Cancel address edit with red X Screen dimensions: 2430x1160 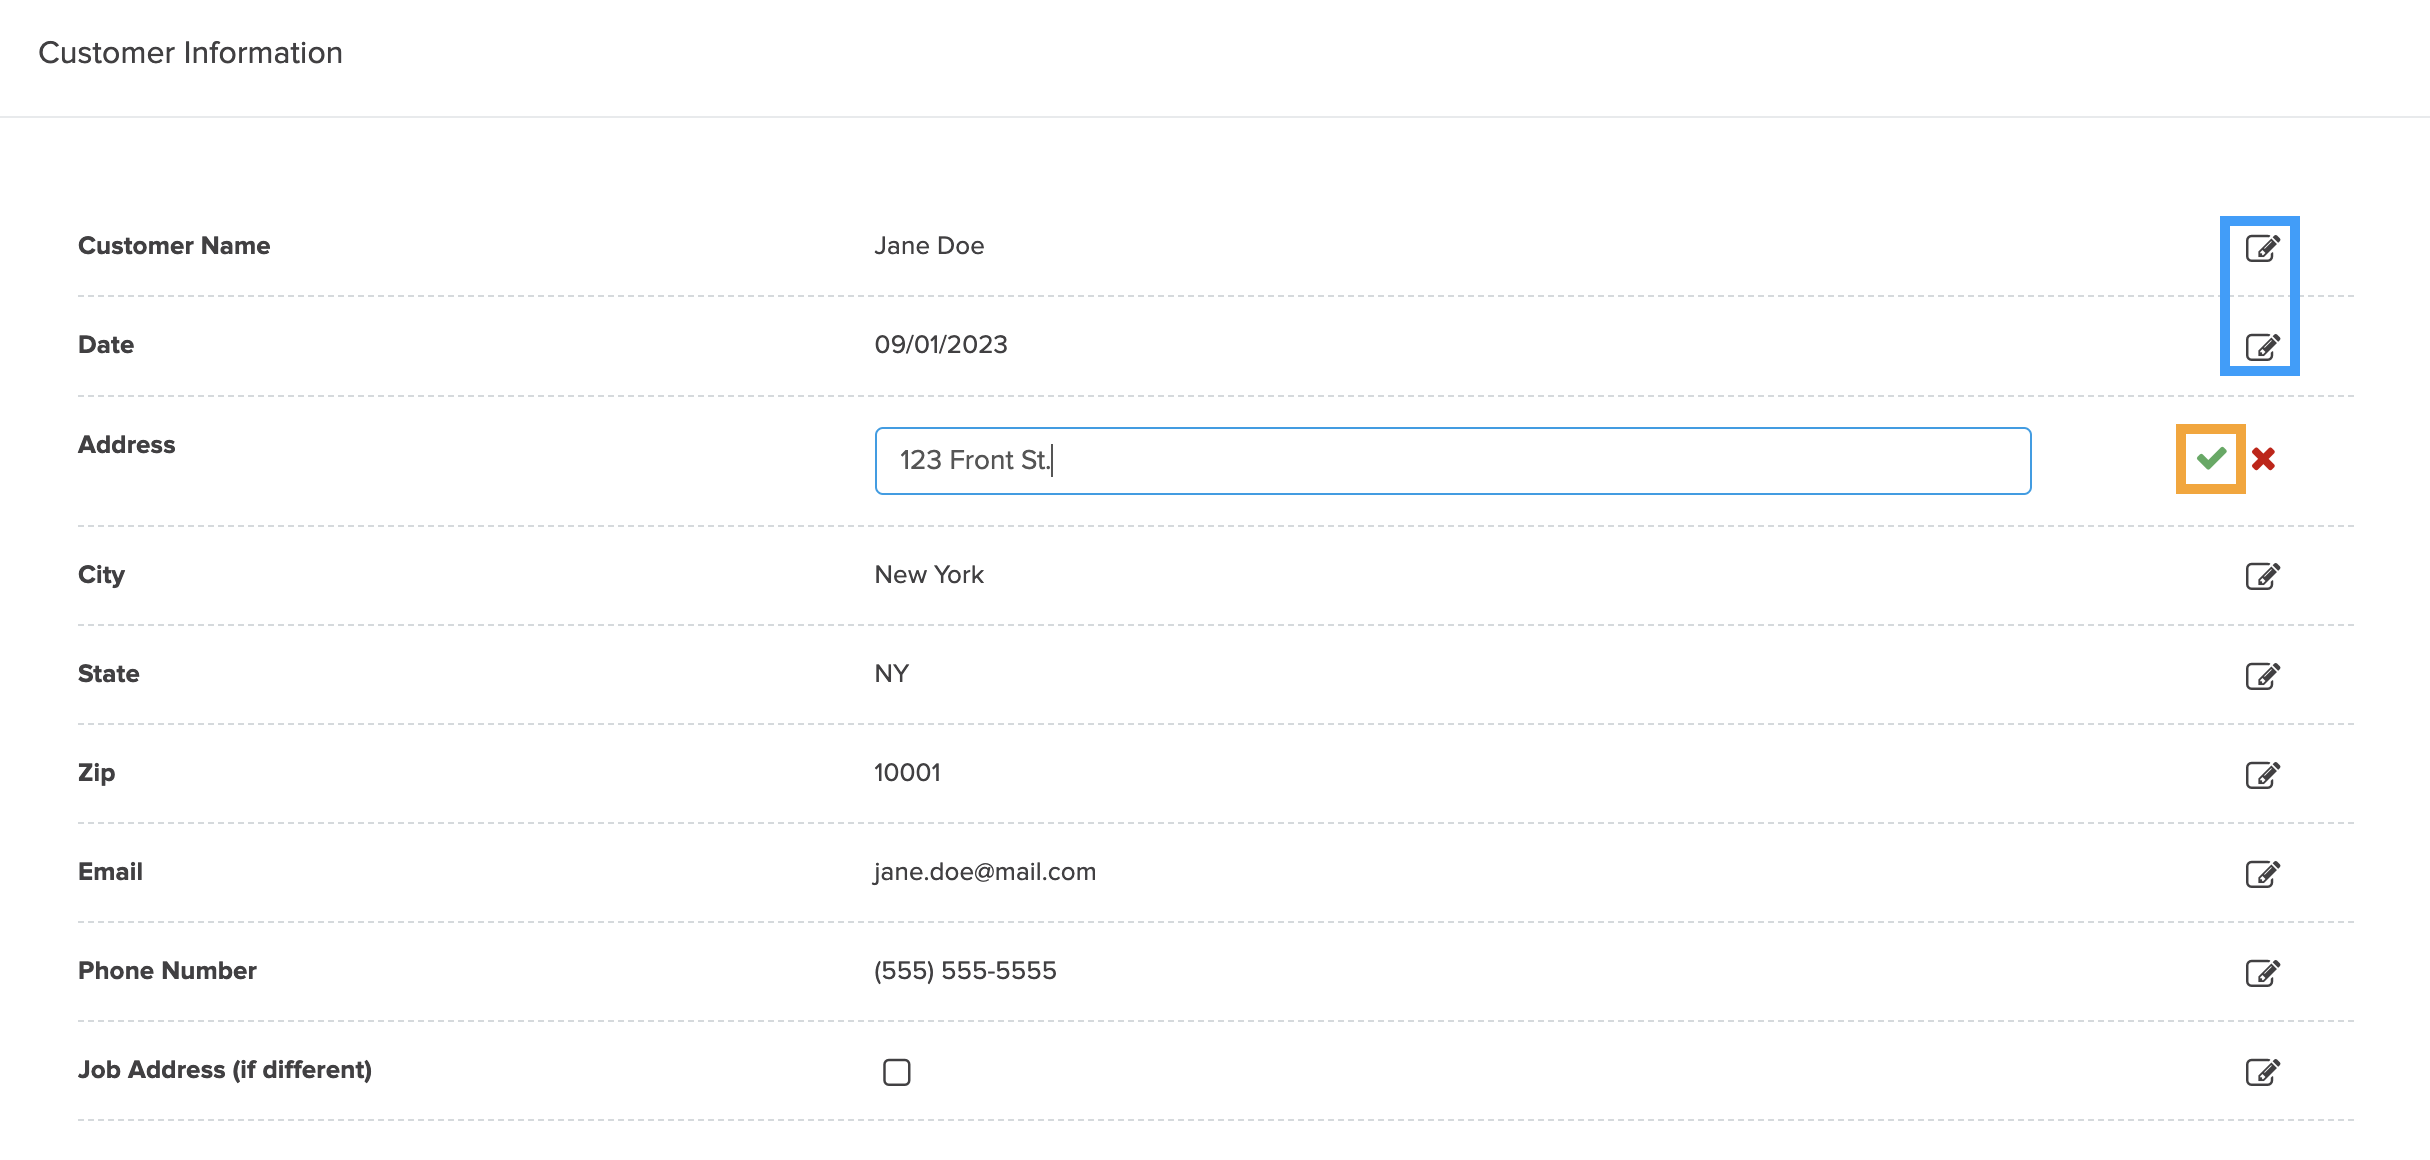coord(2264,459)
